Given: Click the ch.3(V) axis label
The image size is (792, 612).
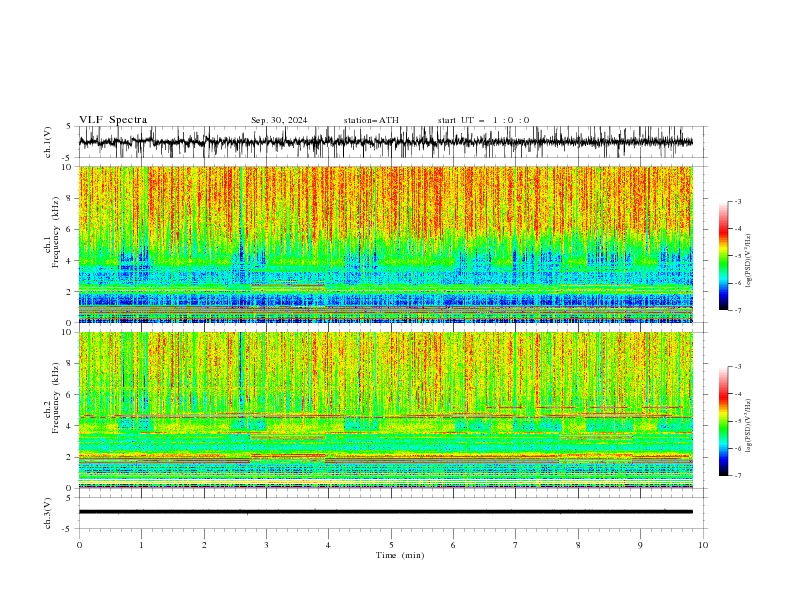Looking at the screenshot, I should coord(48,513).
